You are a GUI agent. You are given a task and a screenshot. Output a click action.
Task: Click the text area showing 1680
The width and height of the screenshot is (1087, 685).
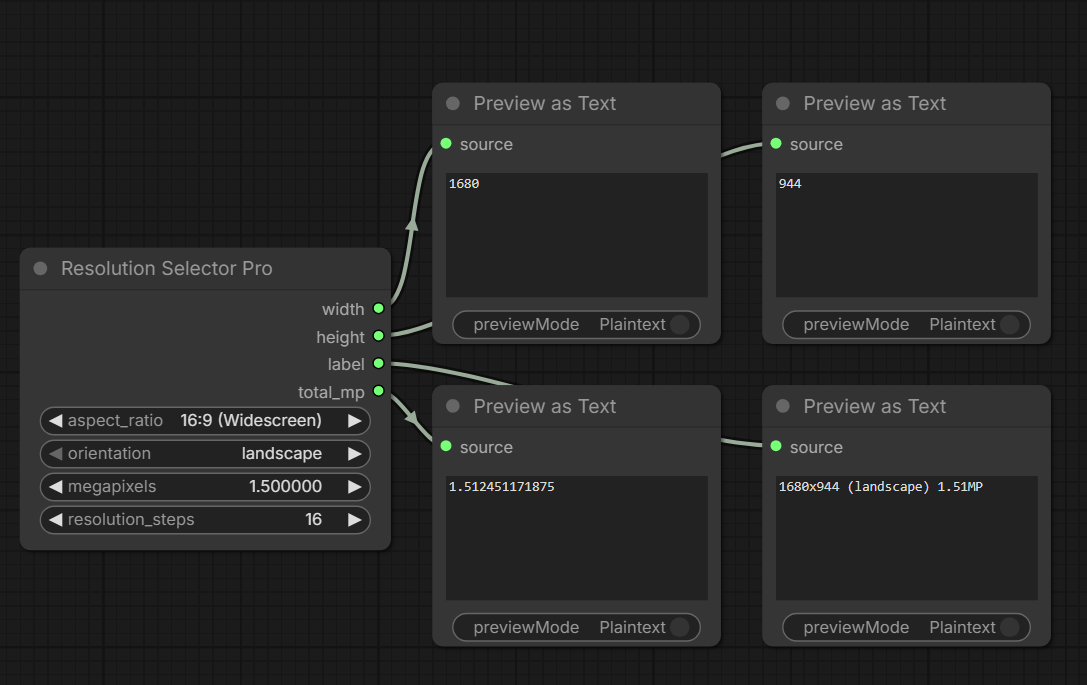577,235
